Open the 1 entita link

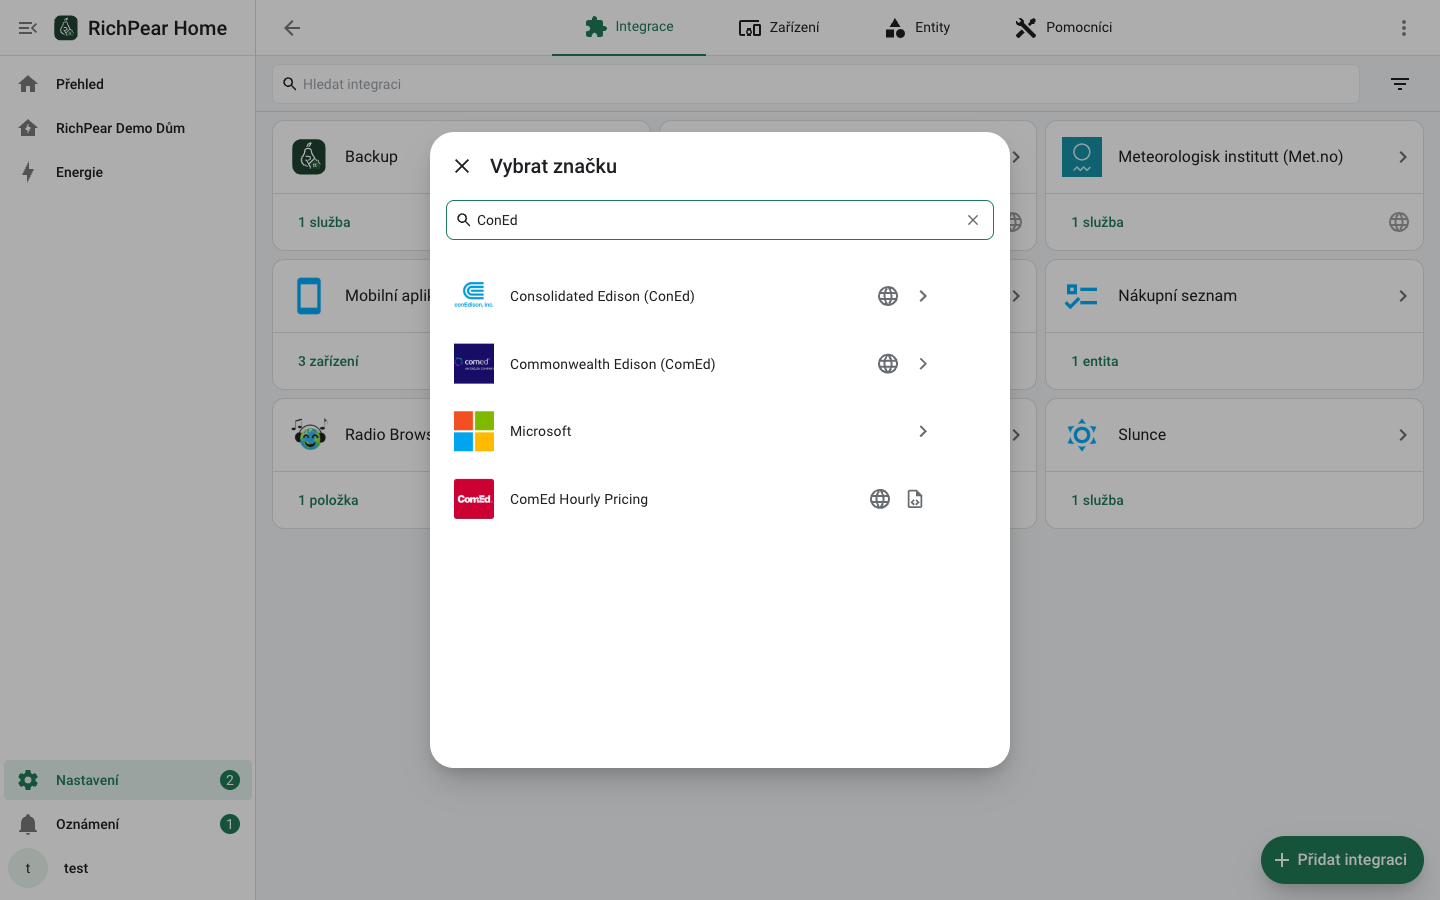[x=1095, y=361]
